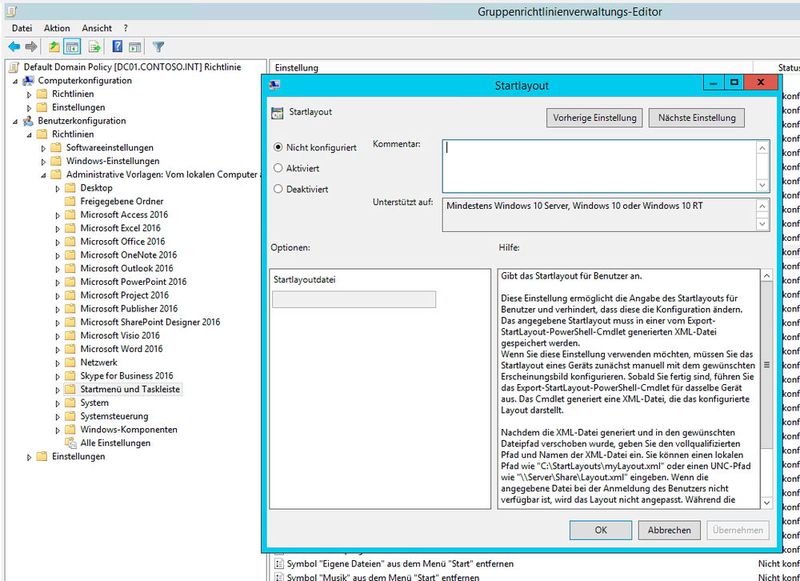The image size is (800, 581).
Task: Expand the Windows-Komponenten folder
Action: pyautogui.click(x=57, y=429)
